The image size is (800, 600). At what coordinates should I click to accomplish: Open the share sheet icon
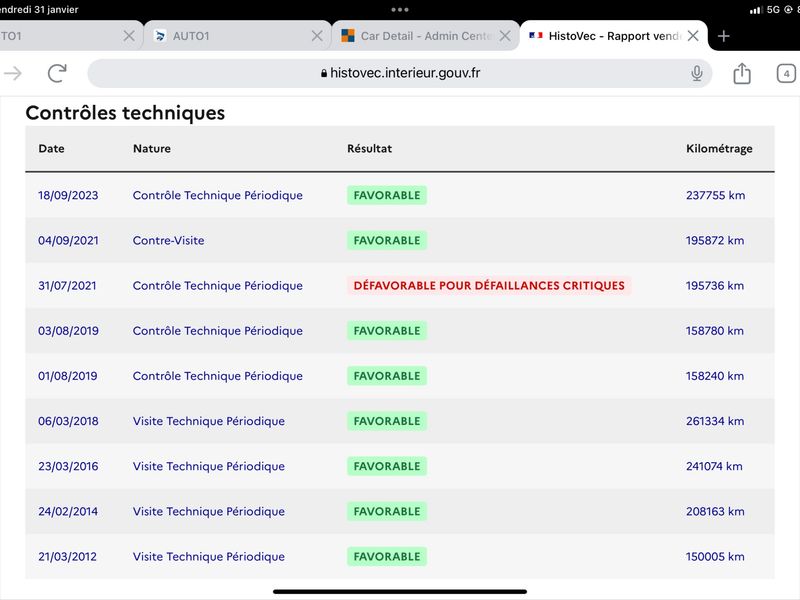tap(742, 73)
